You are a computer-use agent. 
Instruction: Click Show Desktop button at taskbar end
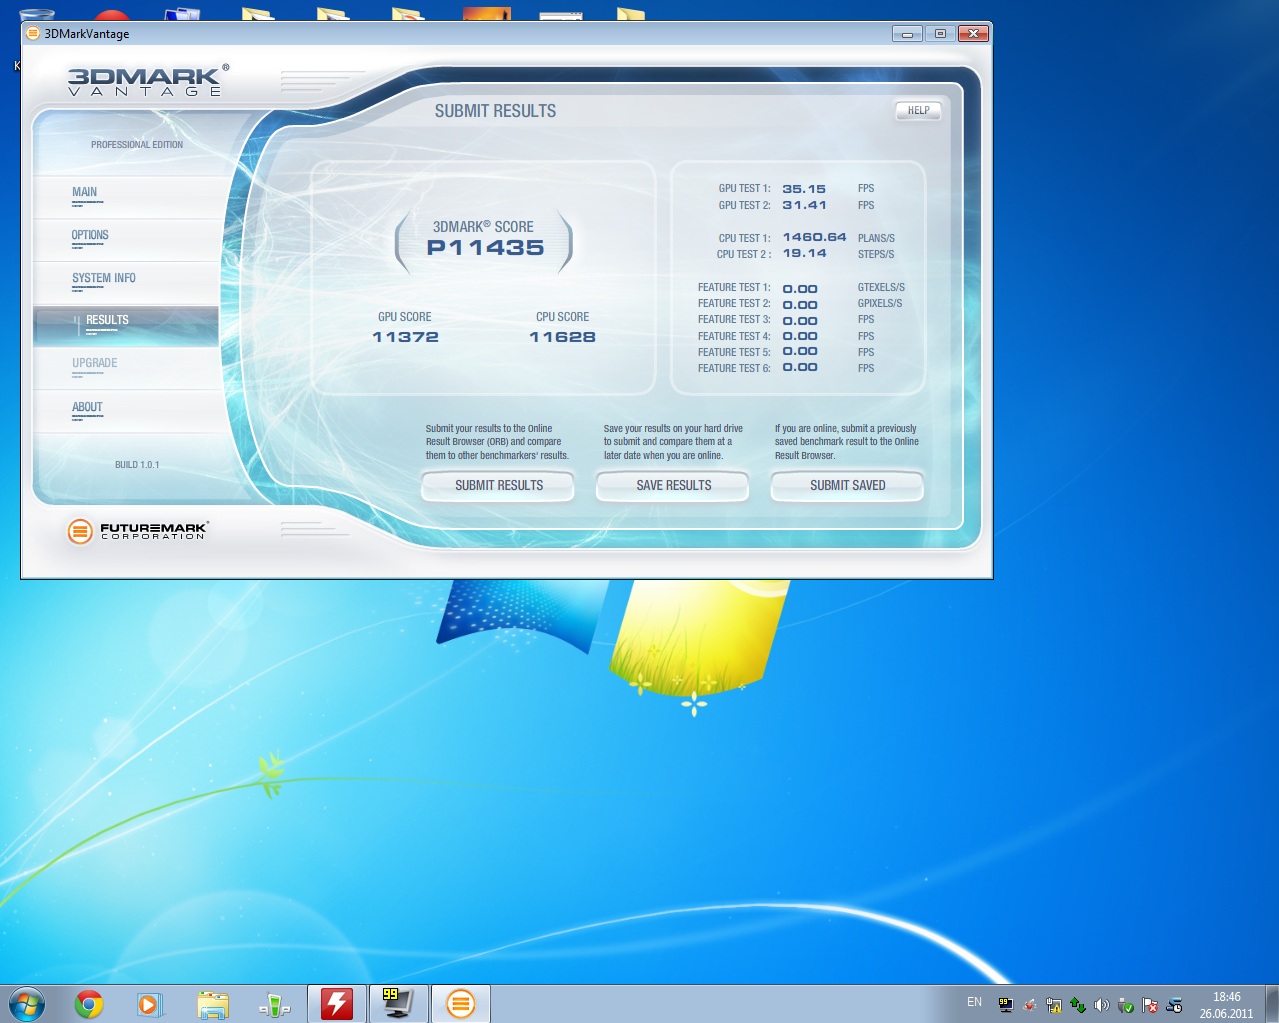pos(1271,1004)
